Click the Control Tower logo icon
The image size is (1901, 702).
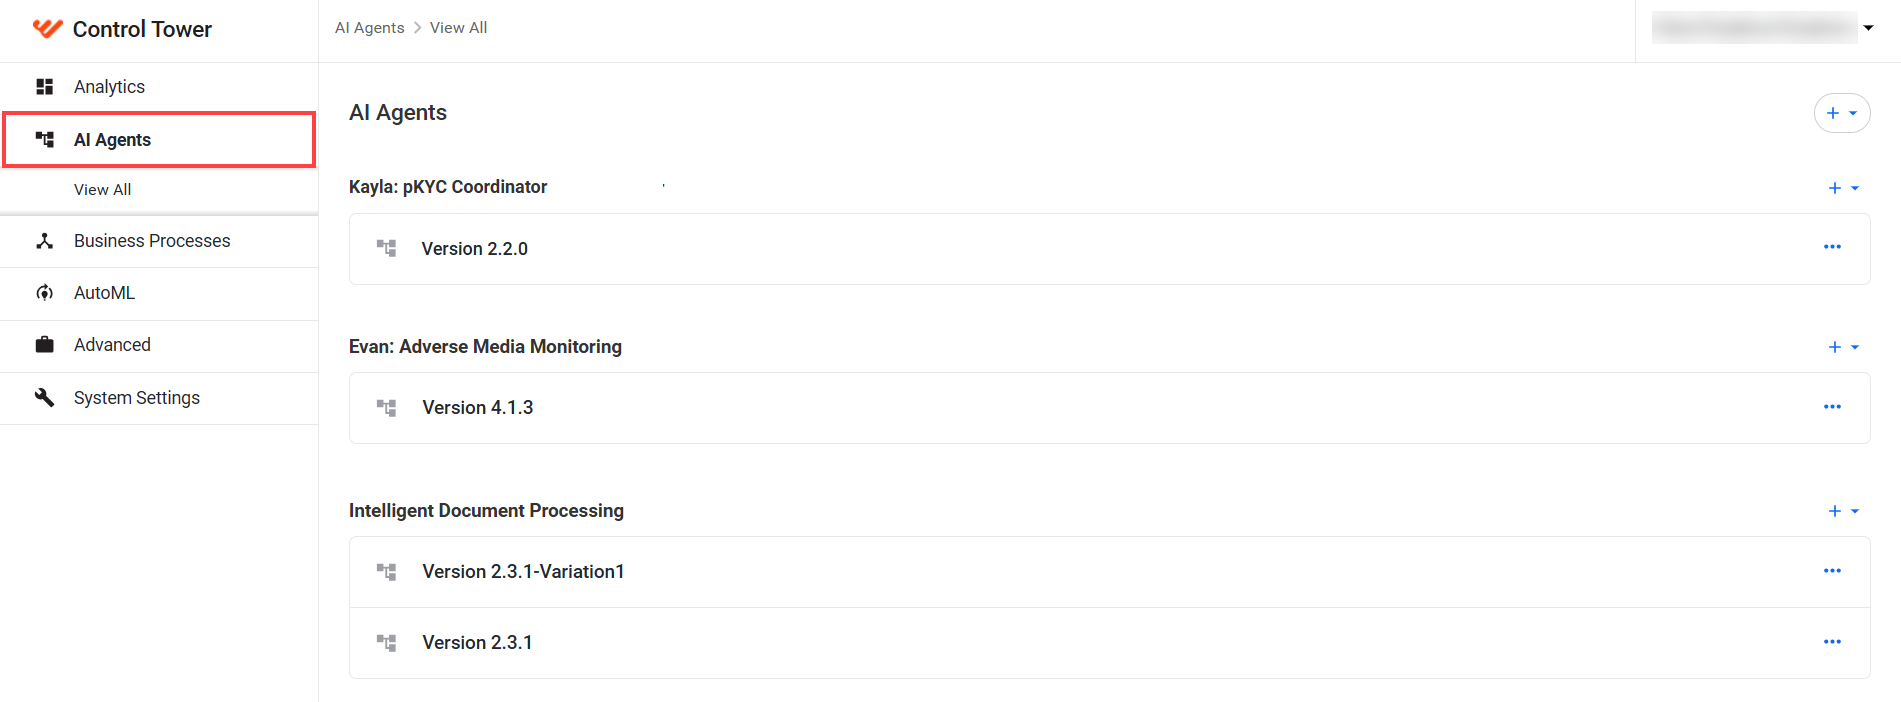(x=47, y=28)
